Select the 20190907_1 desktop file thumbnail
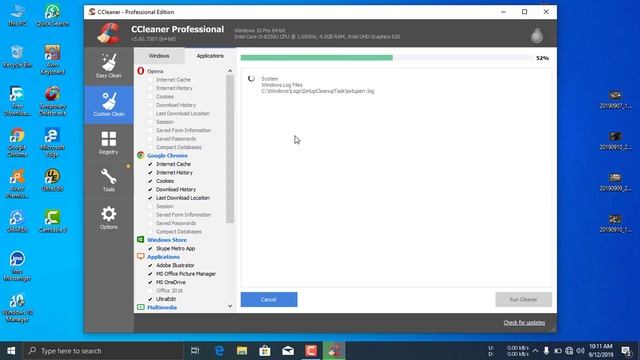 pos(615,99)
